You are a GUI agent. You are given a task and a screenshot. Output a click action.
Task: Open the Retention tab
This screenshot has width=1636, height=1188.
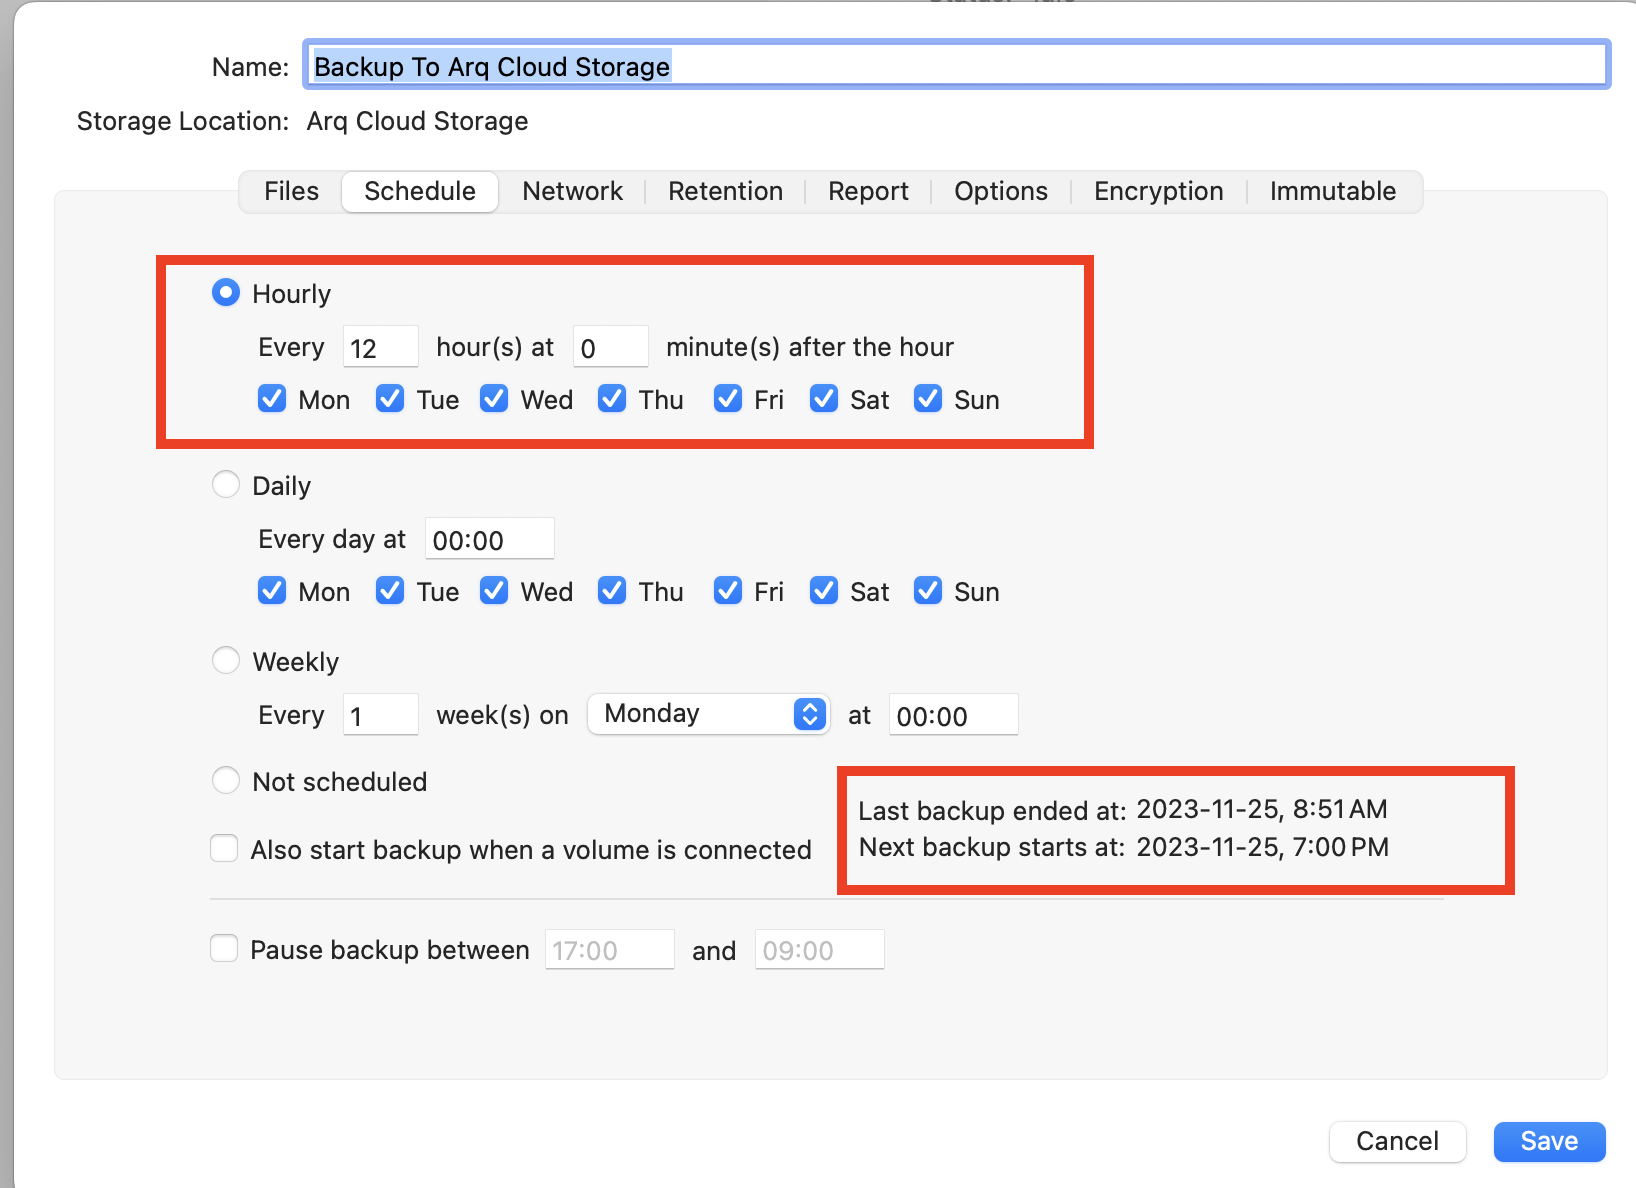click(x=725, y=191)
